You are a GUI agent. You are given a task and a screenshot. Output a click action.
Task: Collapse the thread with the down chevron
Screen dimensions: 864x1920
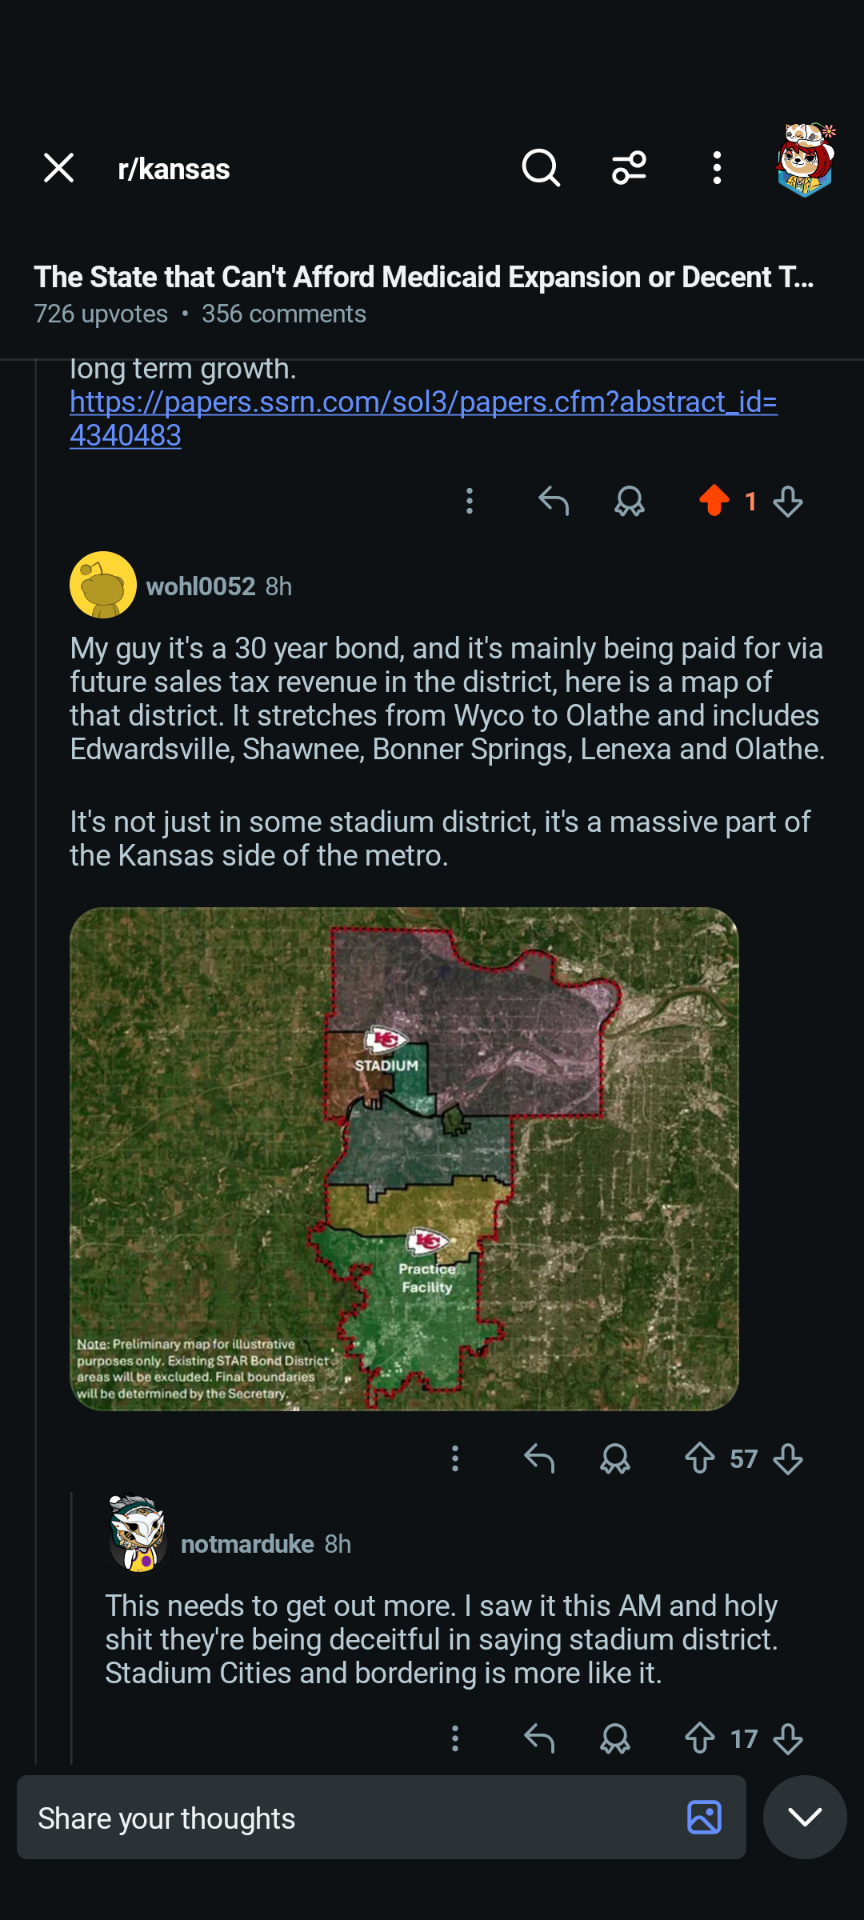[804, 1818]
